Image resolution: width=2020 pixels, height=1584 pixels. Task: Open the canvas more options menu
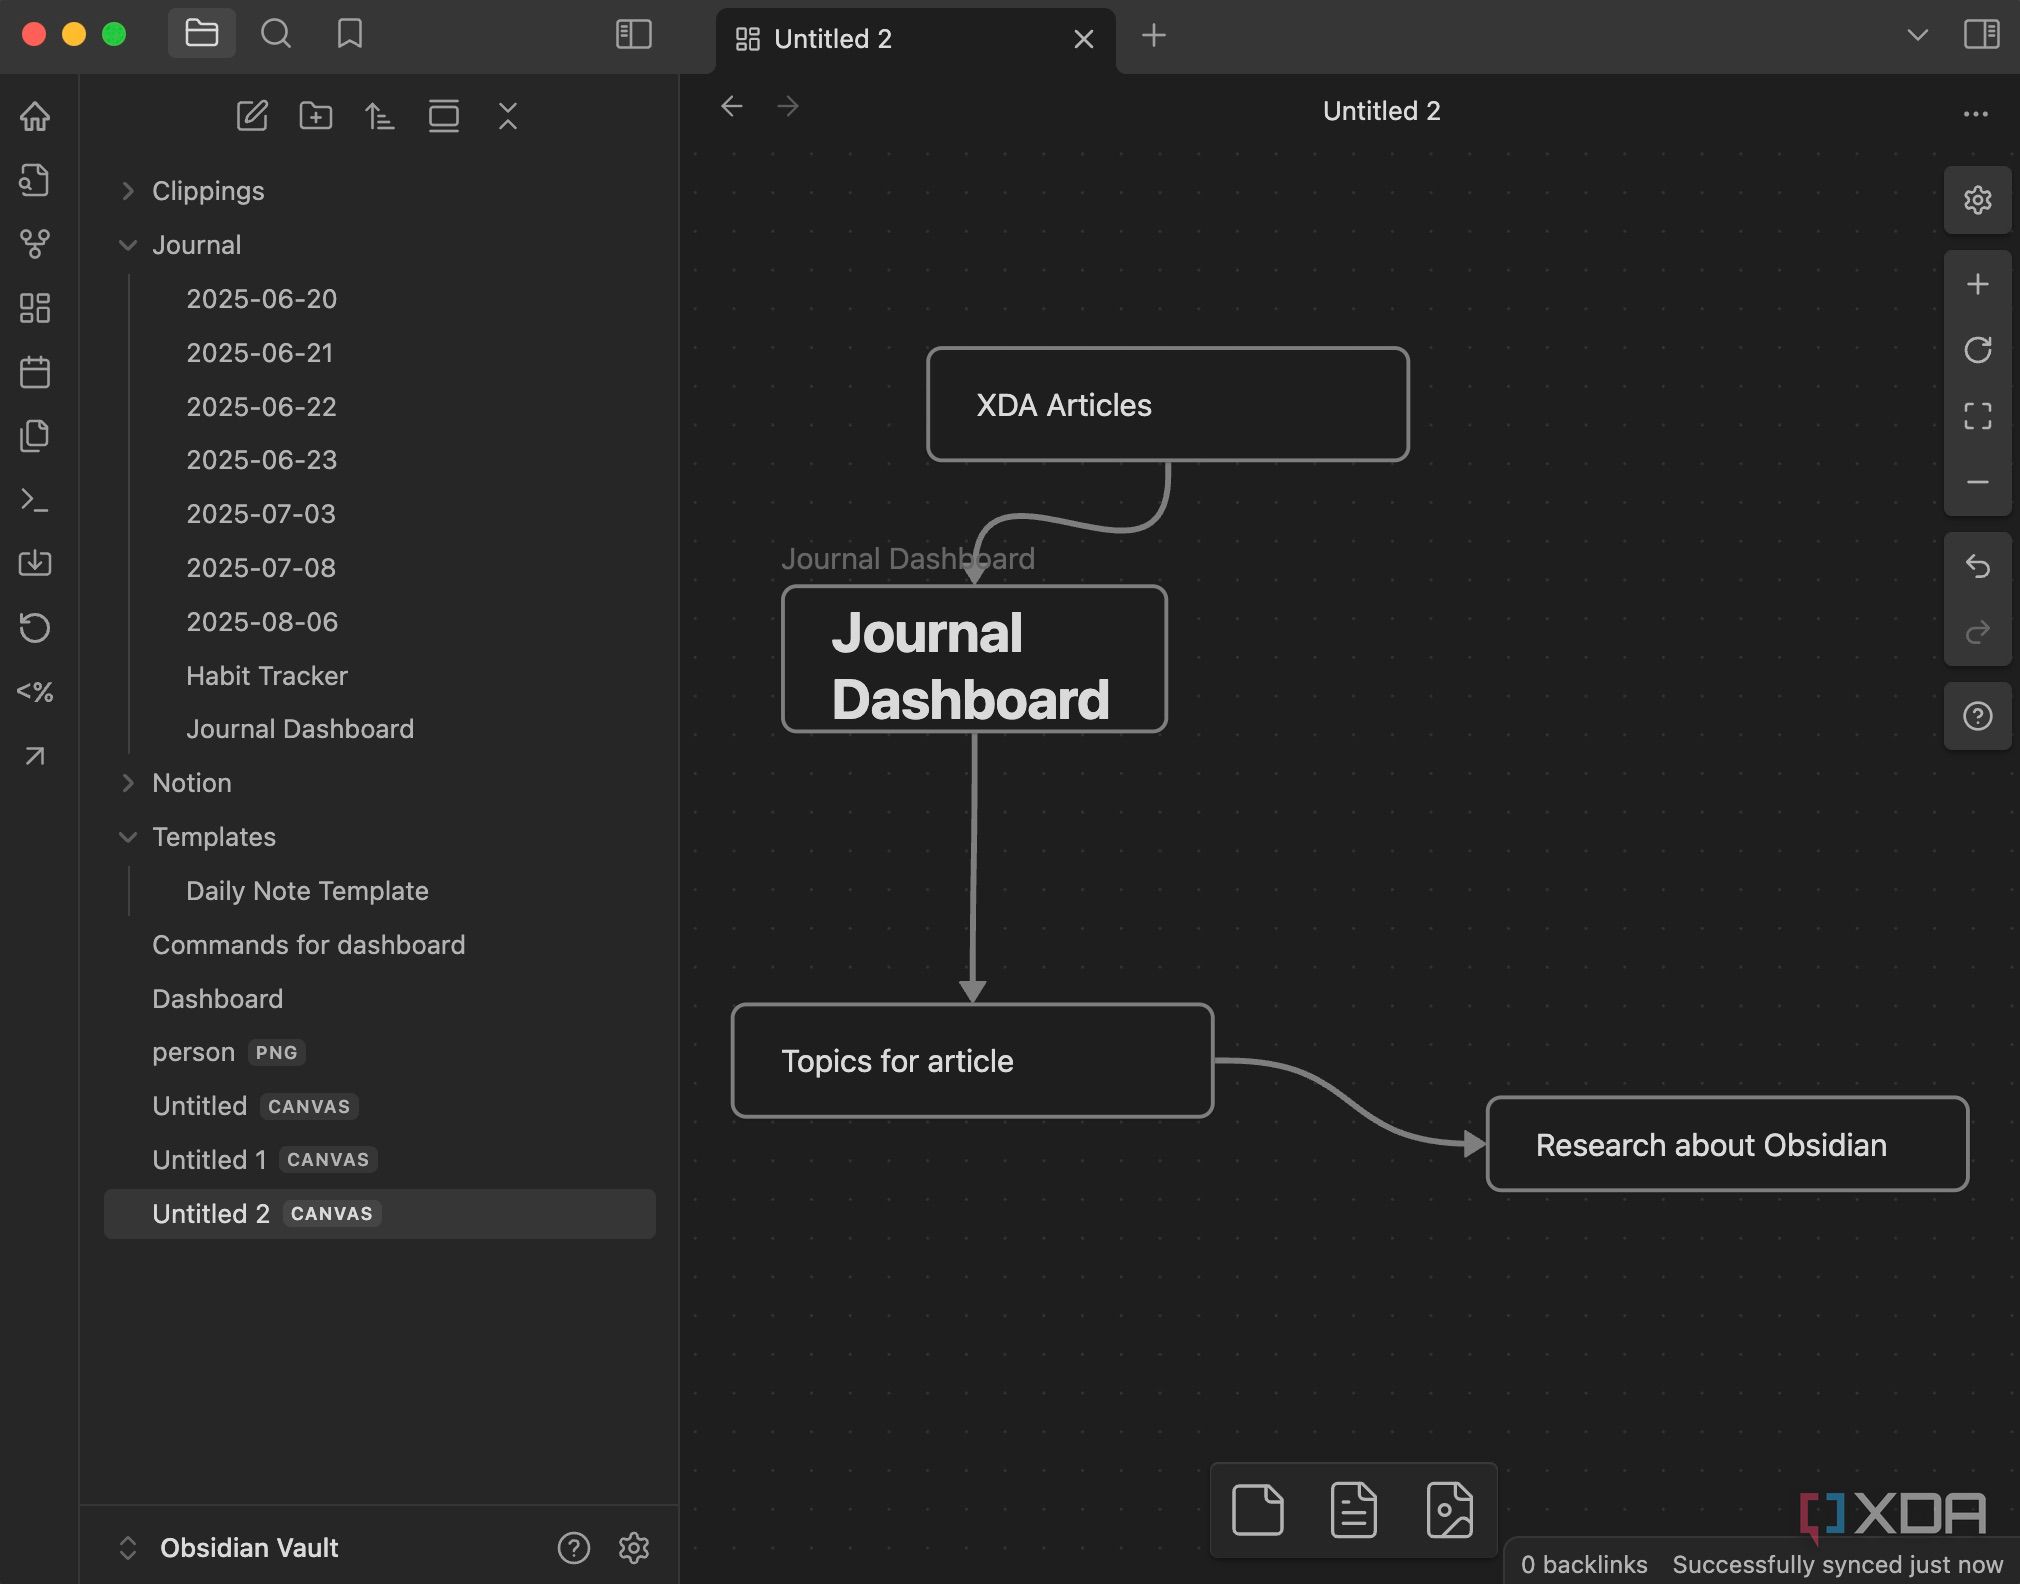pyautogui.click(x=1975, y=113)
